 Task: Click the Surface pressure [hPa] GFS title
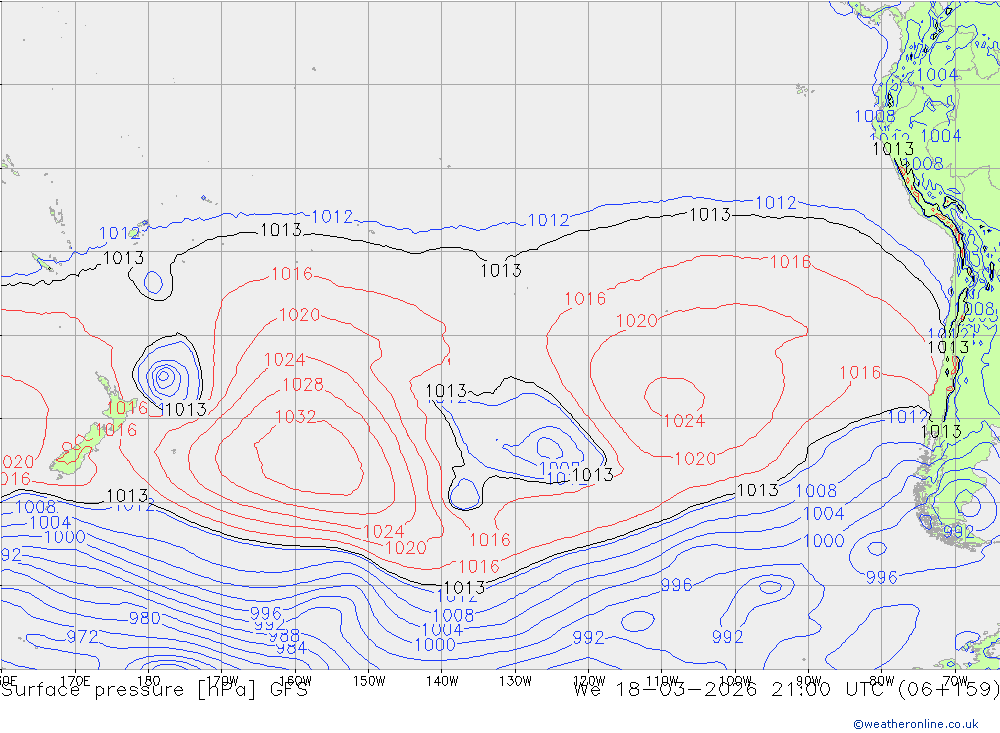click(154, 690)
